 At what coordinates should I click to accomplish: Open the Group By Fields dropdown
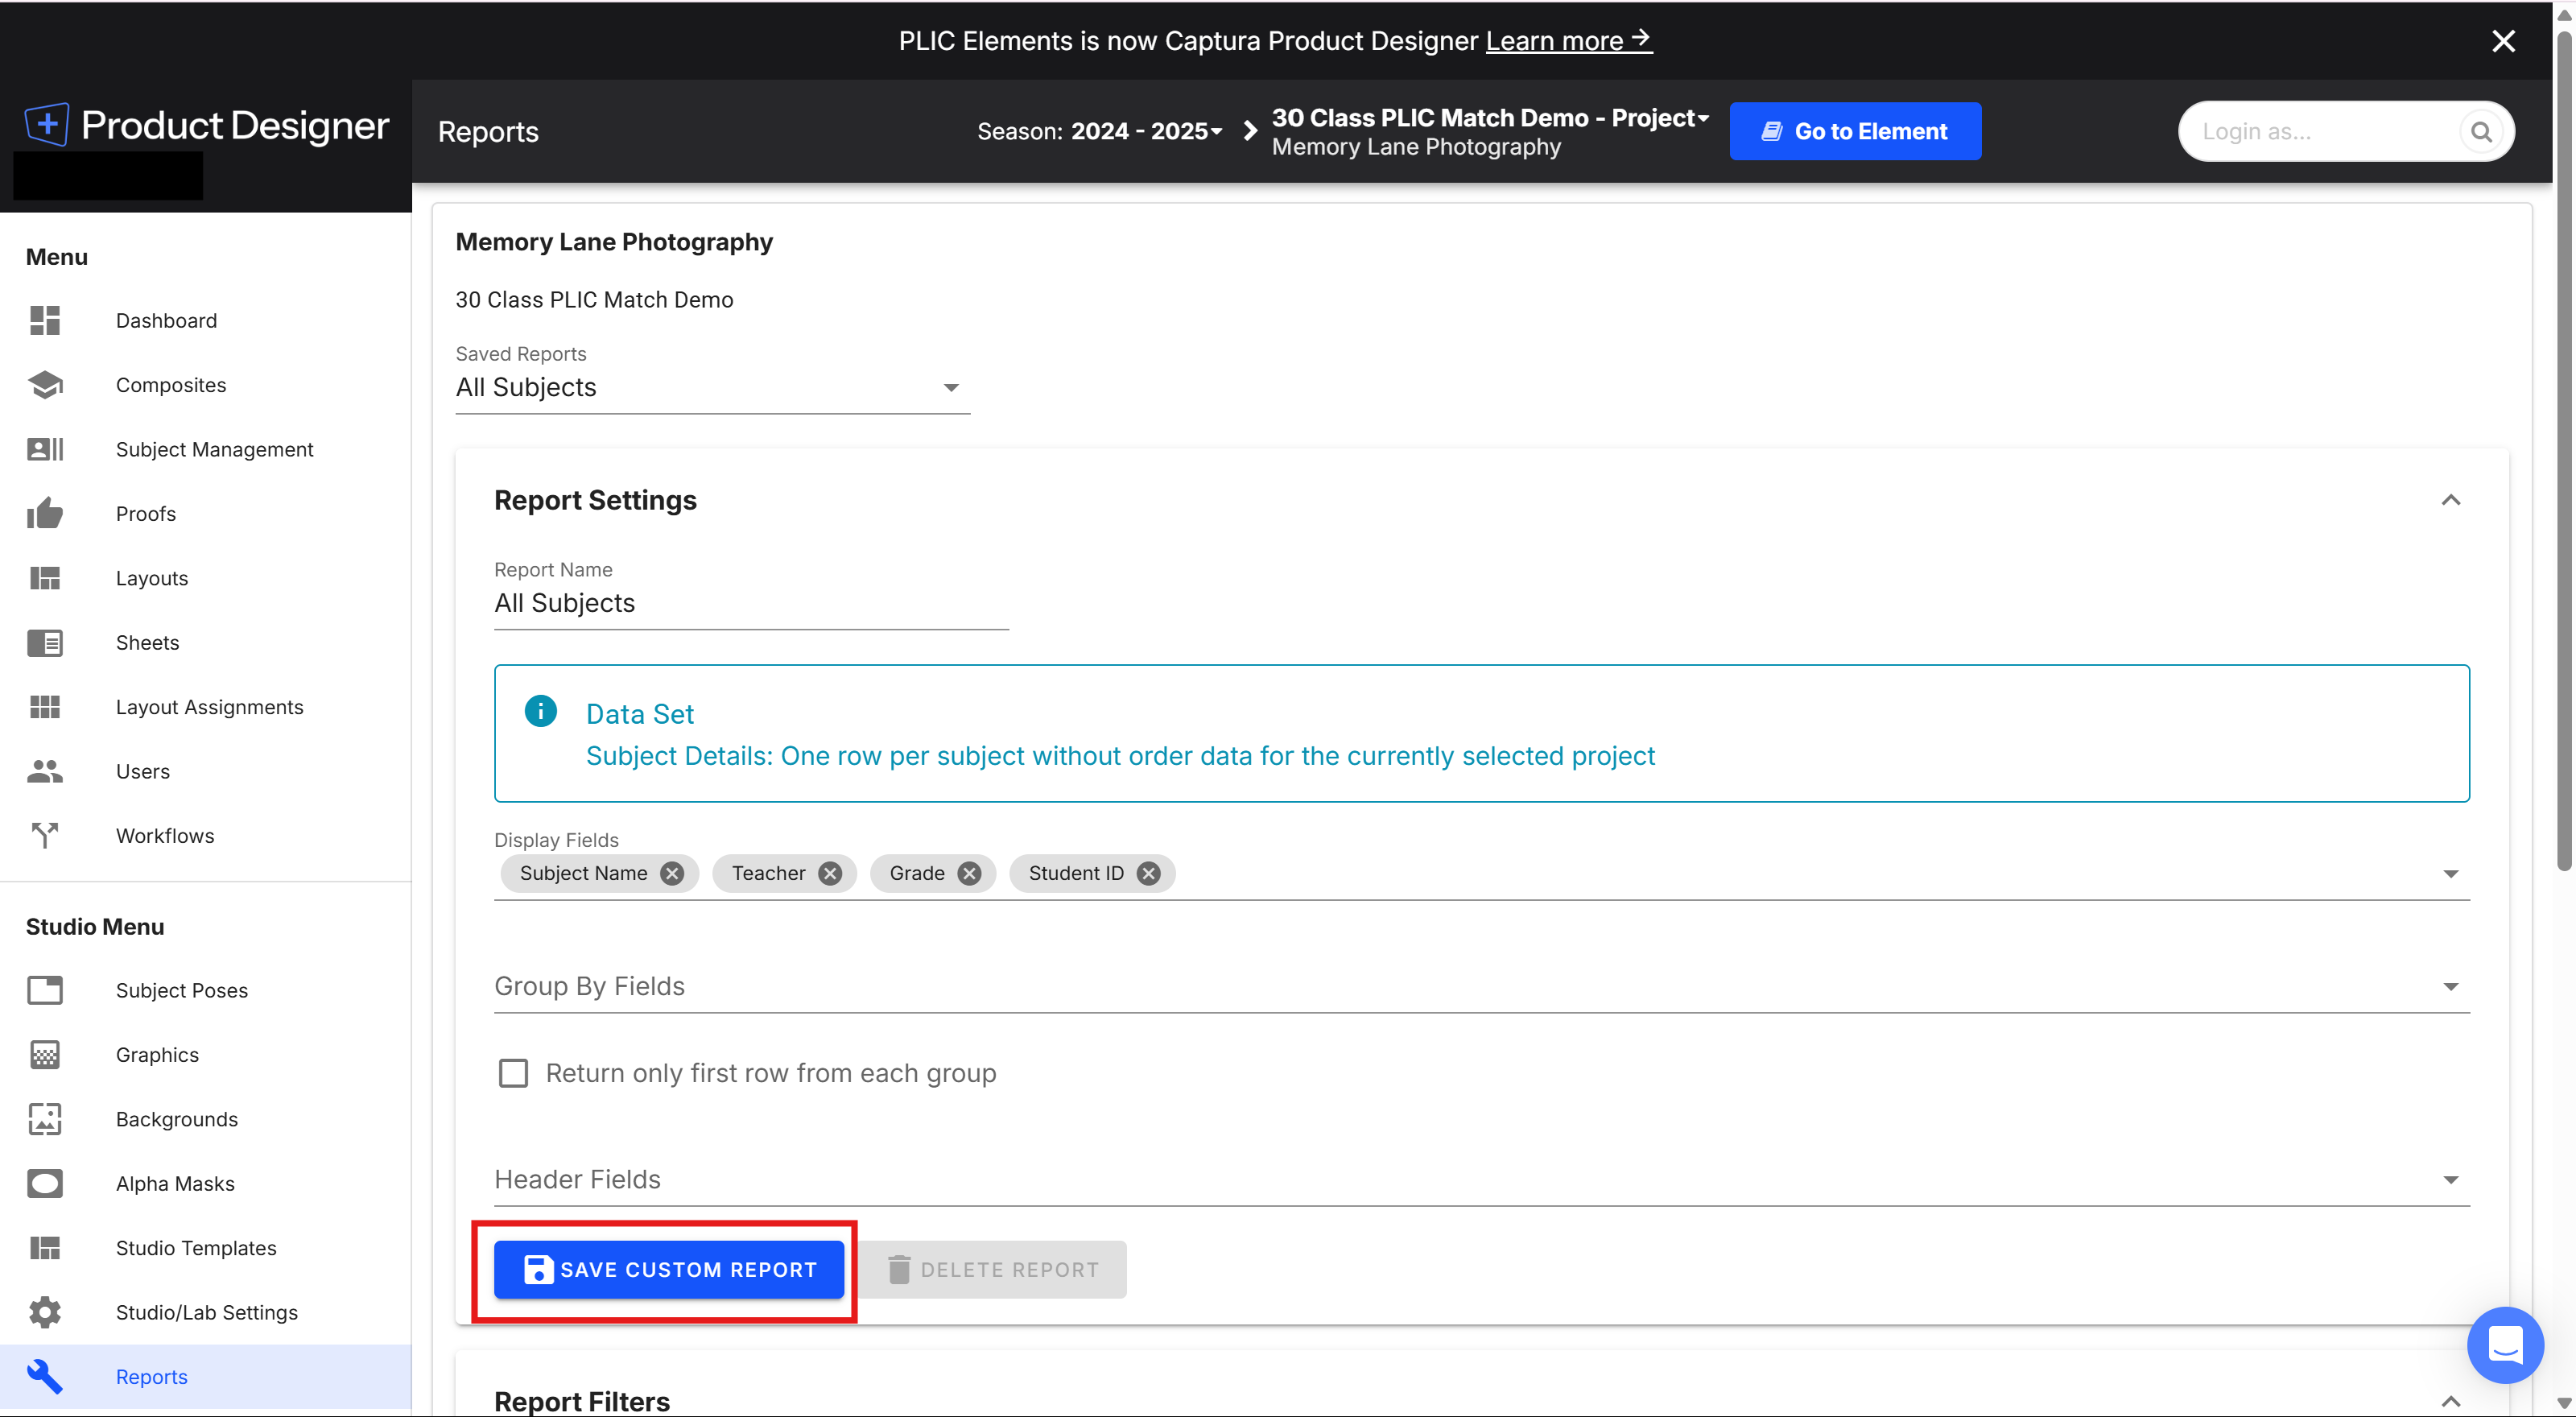click(x=1481, y=986)
